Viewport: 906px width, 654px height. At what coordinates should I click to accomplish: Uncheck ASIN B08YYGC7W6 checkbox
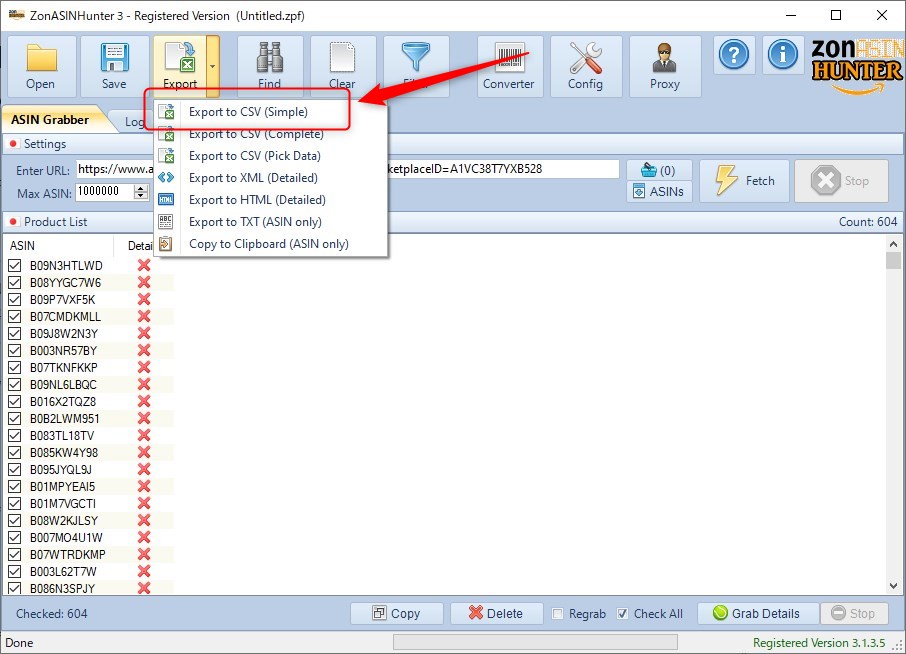(x=14, y=283)
